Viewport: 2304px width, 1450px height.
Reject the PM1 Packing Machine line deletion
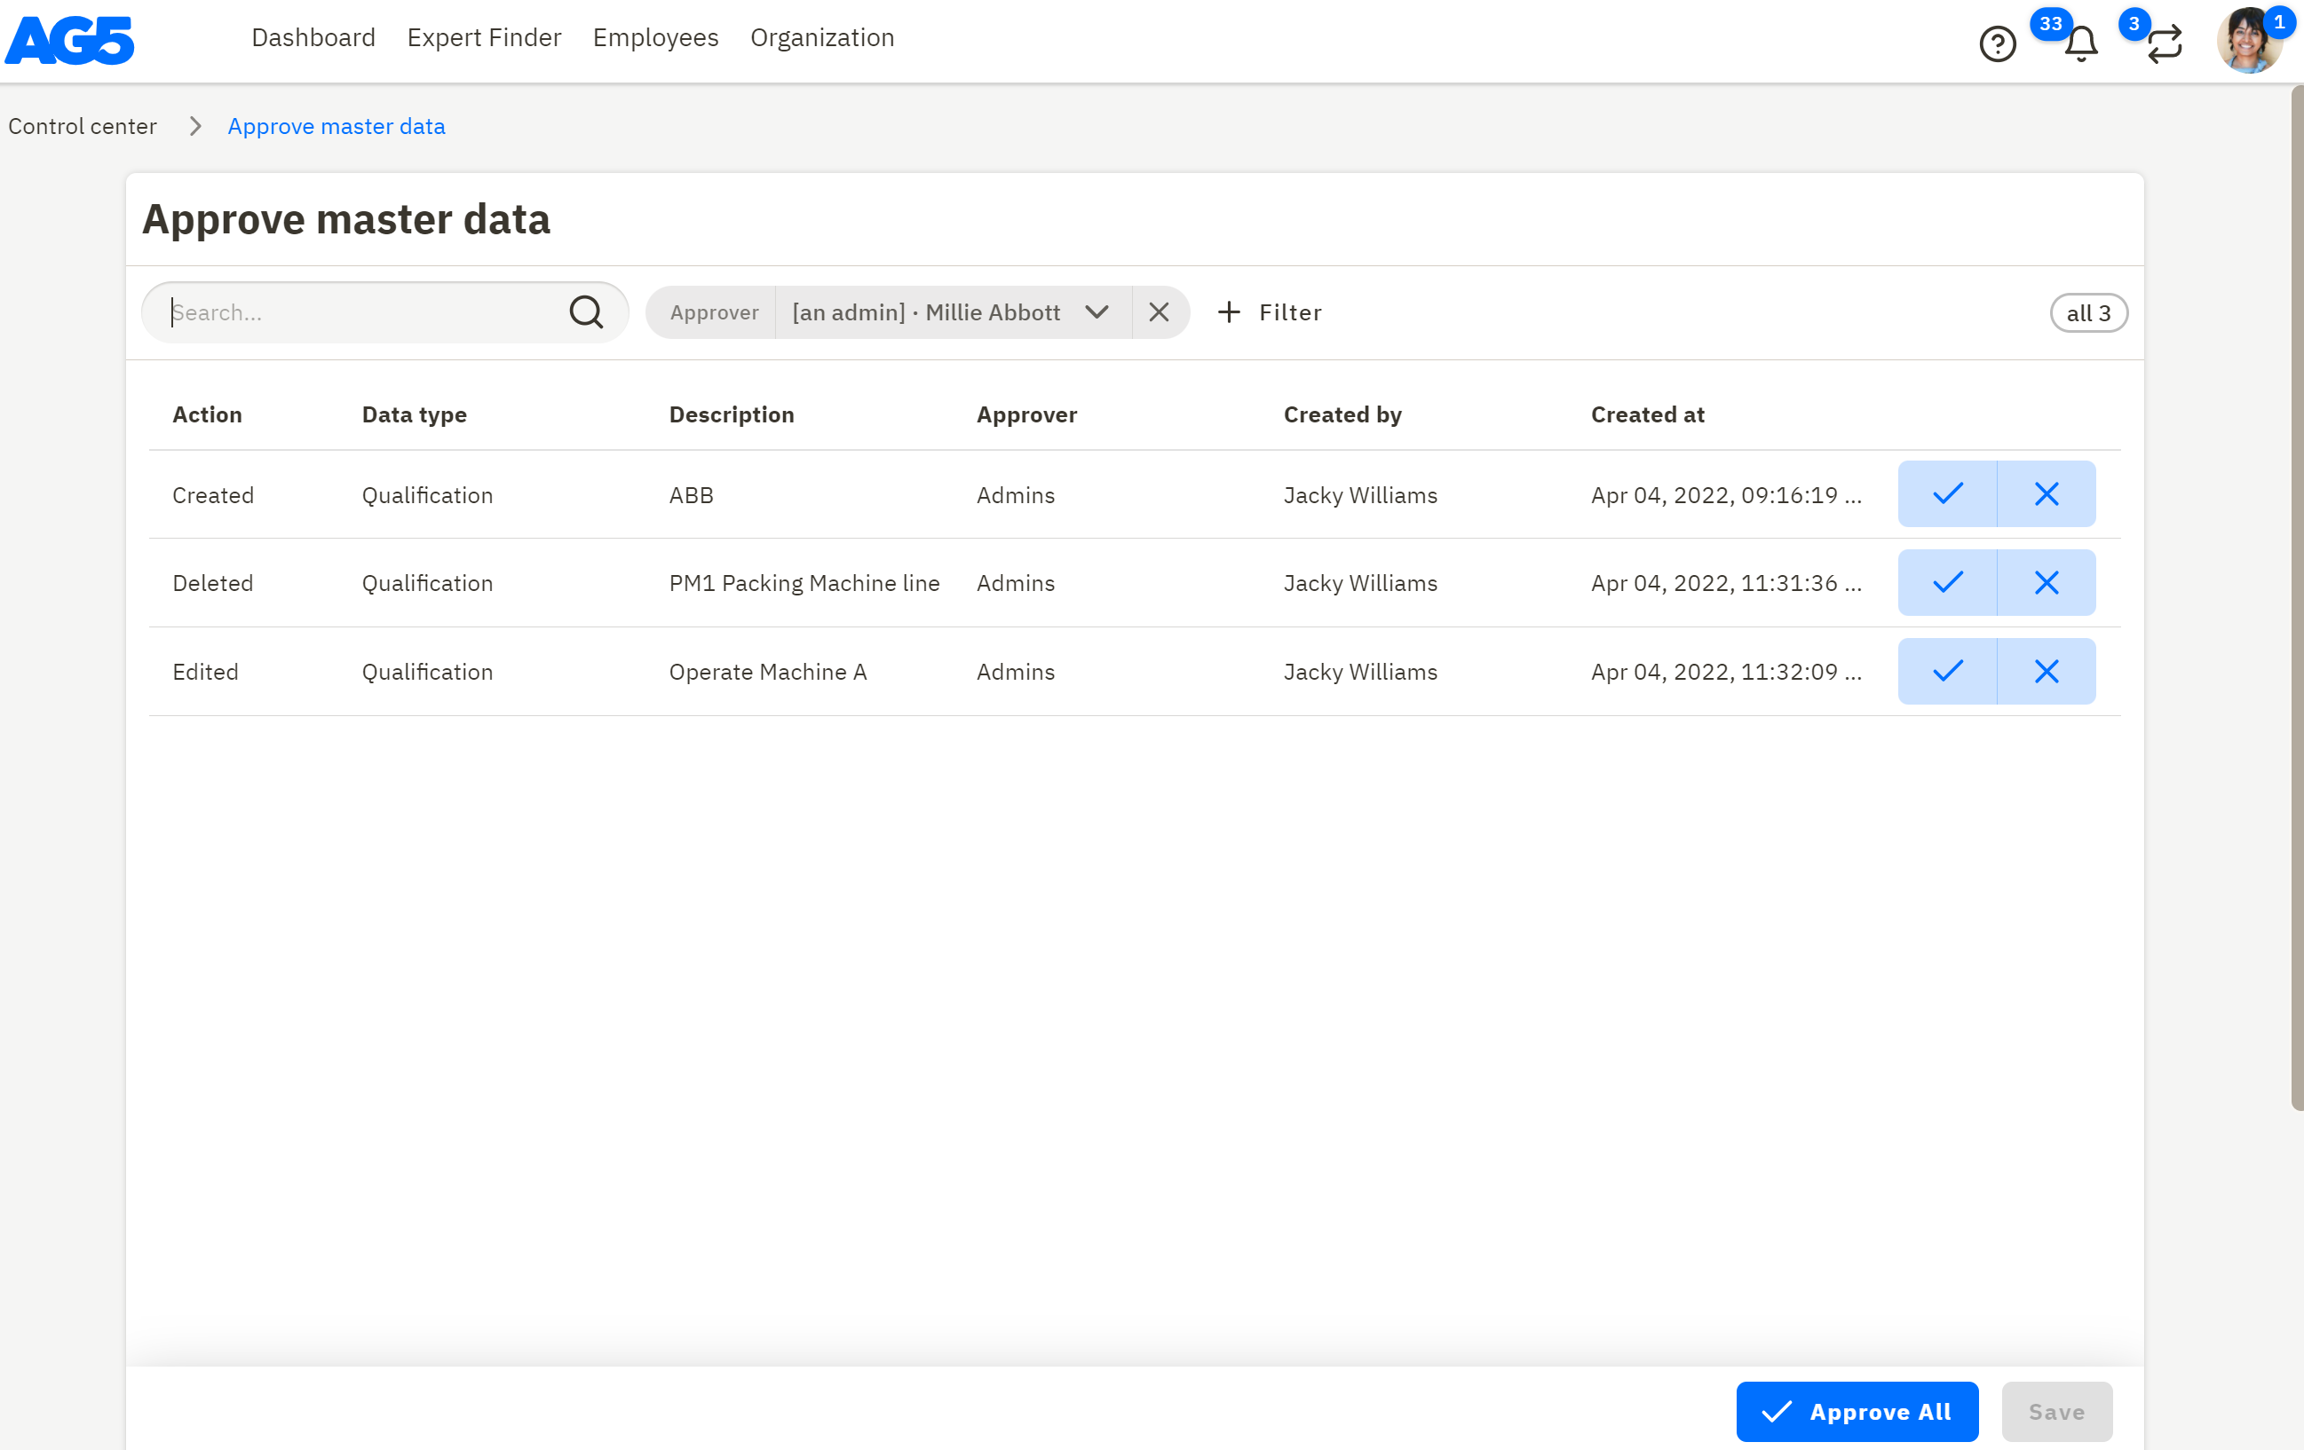coord(2046,582)
